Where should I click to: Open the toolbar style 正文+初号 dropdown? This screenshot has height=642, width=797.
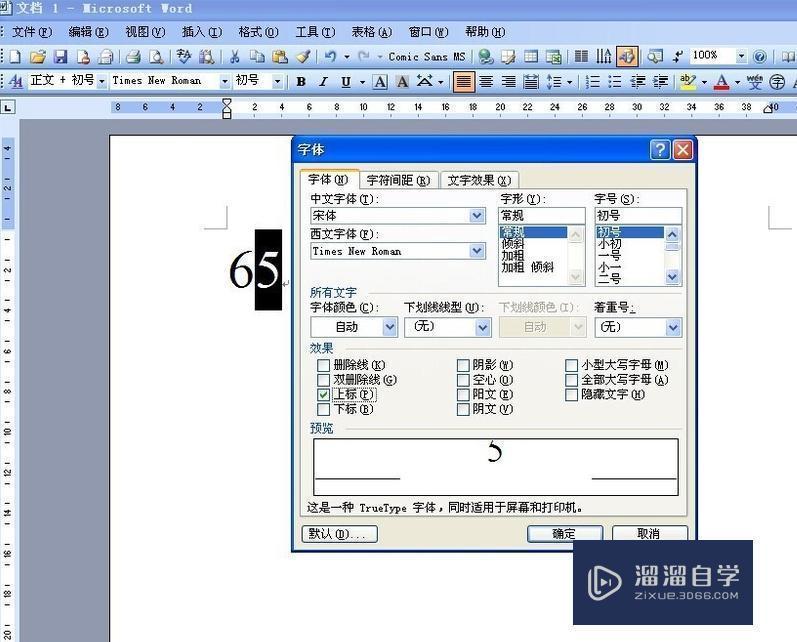(x=102, y=81)
